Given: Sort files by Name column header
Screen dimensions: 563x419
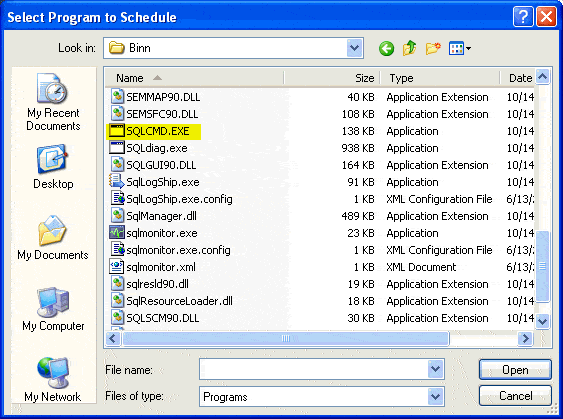Looking at the screenshot, I should 194,78.
